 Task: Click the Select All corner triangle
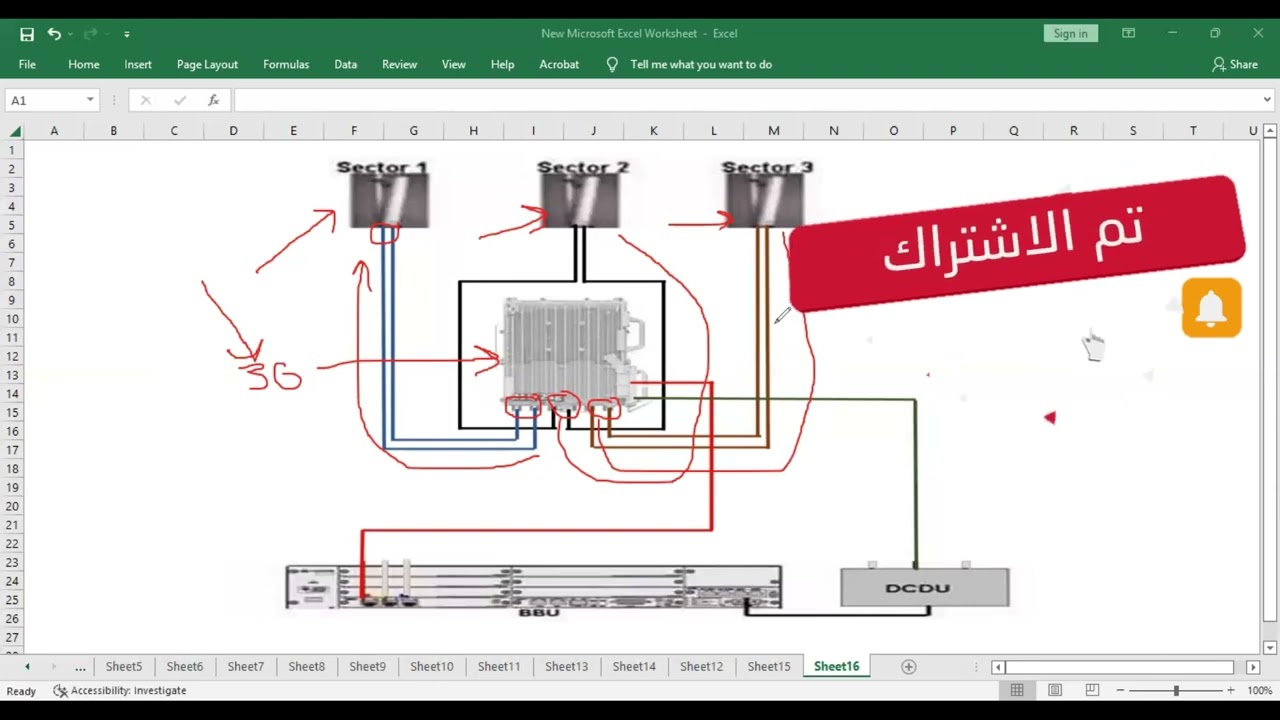(x=14, y=131)
